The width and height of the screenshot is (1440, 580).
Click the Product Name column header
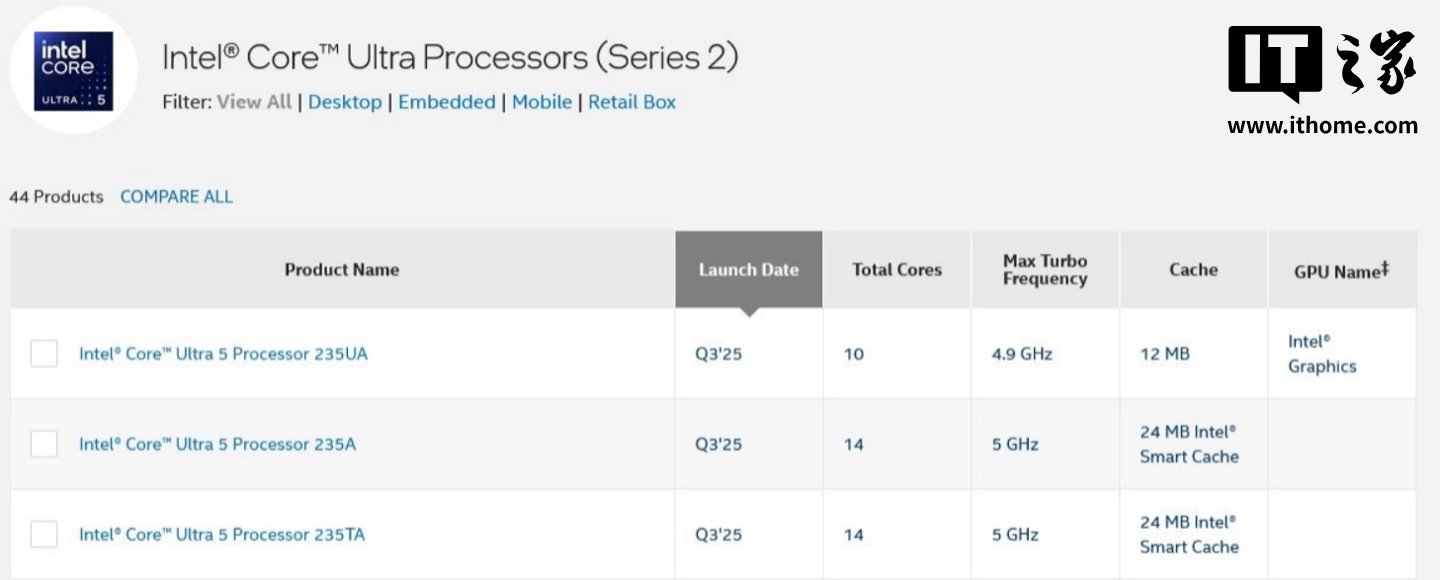tap(341, 269)
